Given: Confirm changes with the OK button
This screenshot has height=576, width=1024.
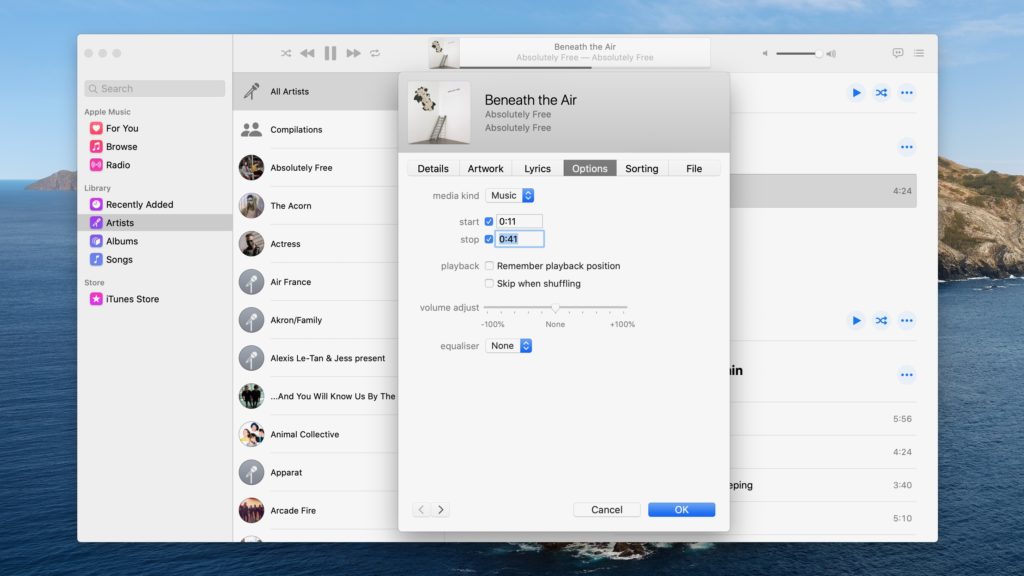Looking at the screenshot, I should [x=681, y=510].
